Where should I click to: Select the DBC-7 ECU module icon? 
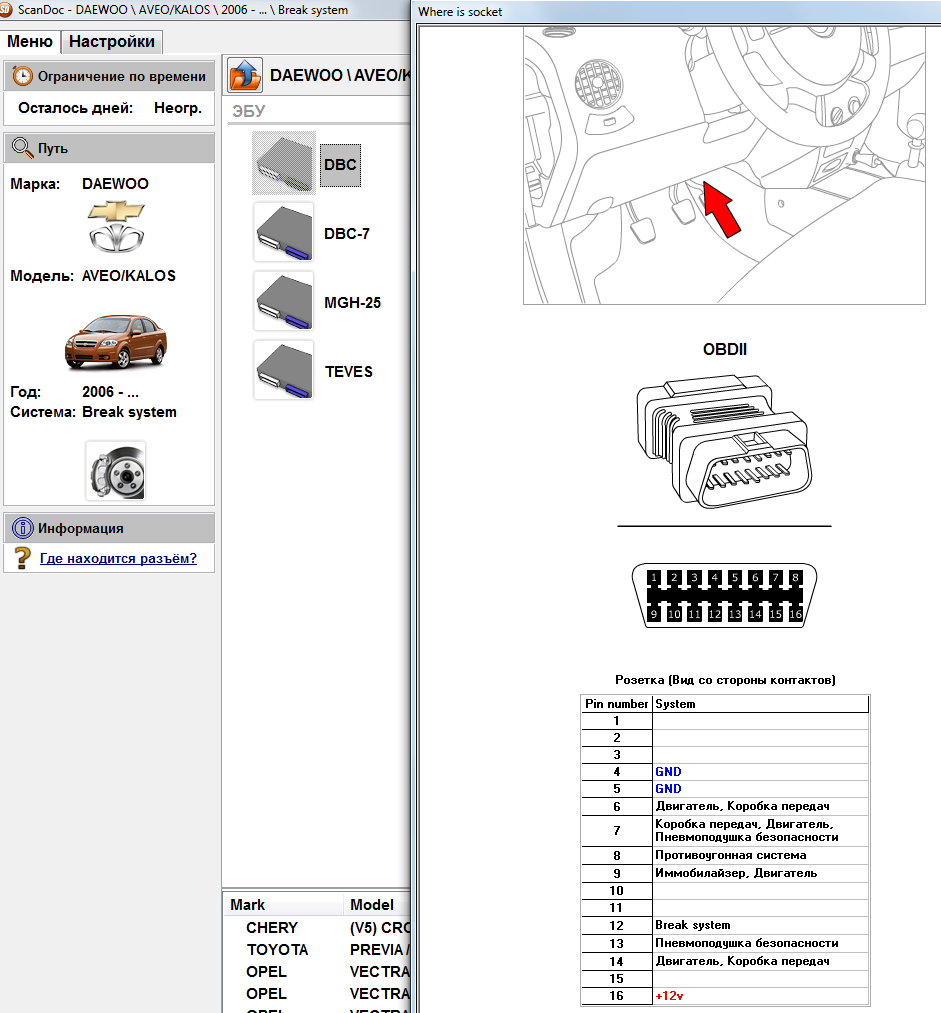pos(284,233)
